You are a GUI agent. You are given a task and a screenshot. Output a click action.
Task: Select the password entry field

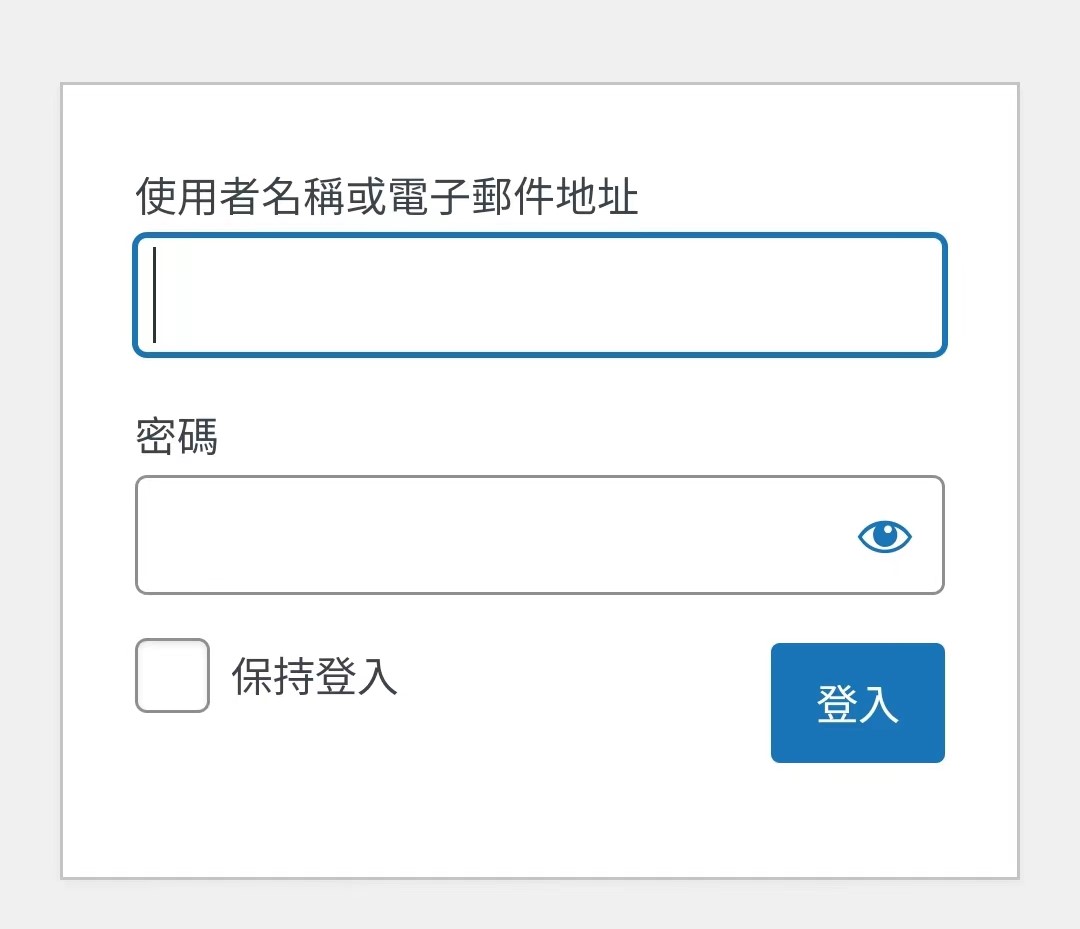pyautogui.click(x=490, y=535)
